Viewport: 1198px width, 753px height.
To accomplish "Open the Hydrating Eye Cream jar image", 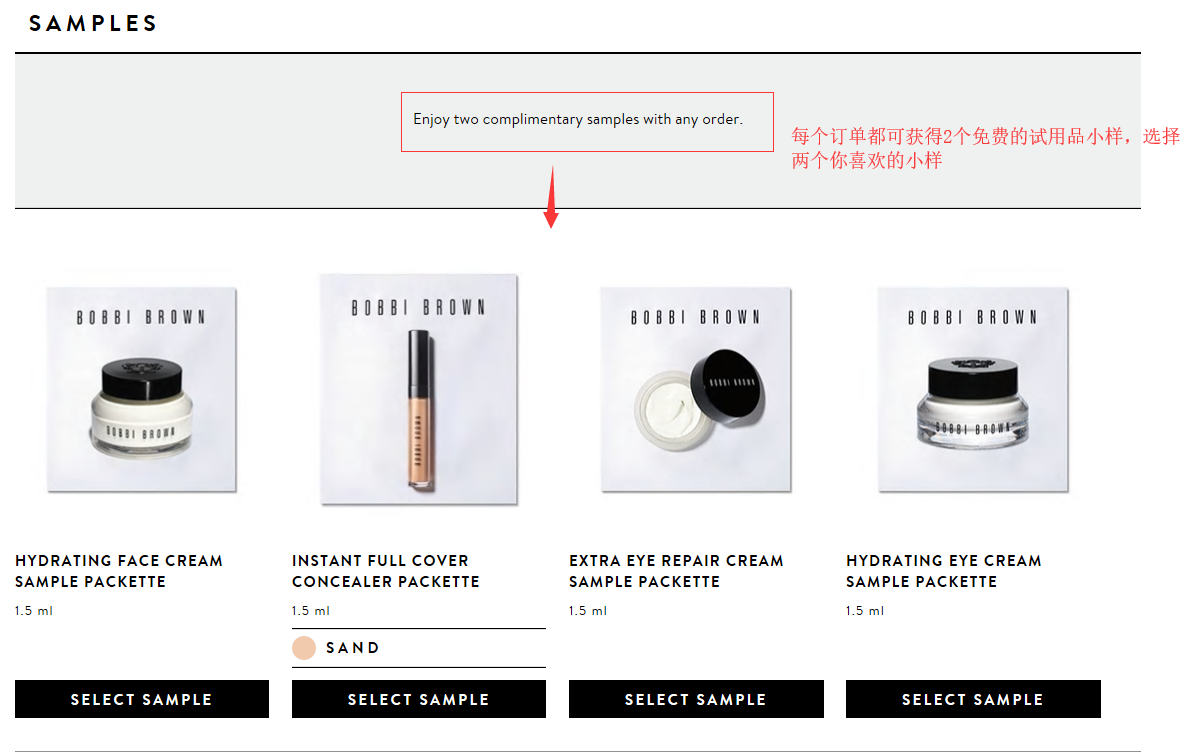I will click(x=973, y=389).
